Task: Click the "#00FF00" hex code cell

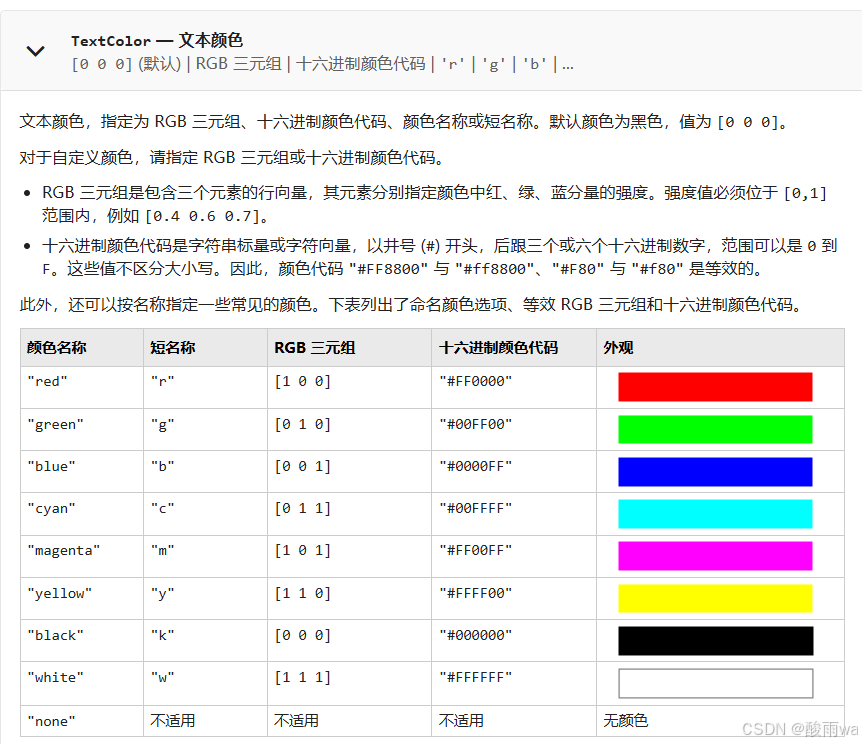Action: (514, 429)
